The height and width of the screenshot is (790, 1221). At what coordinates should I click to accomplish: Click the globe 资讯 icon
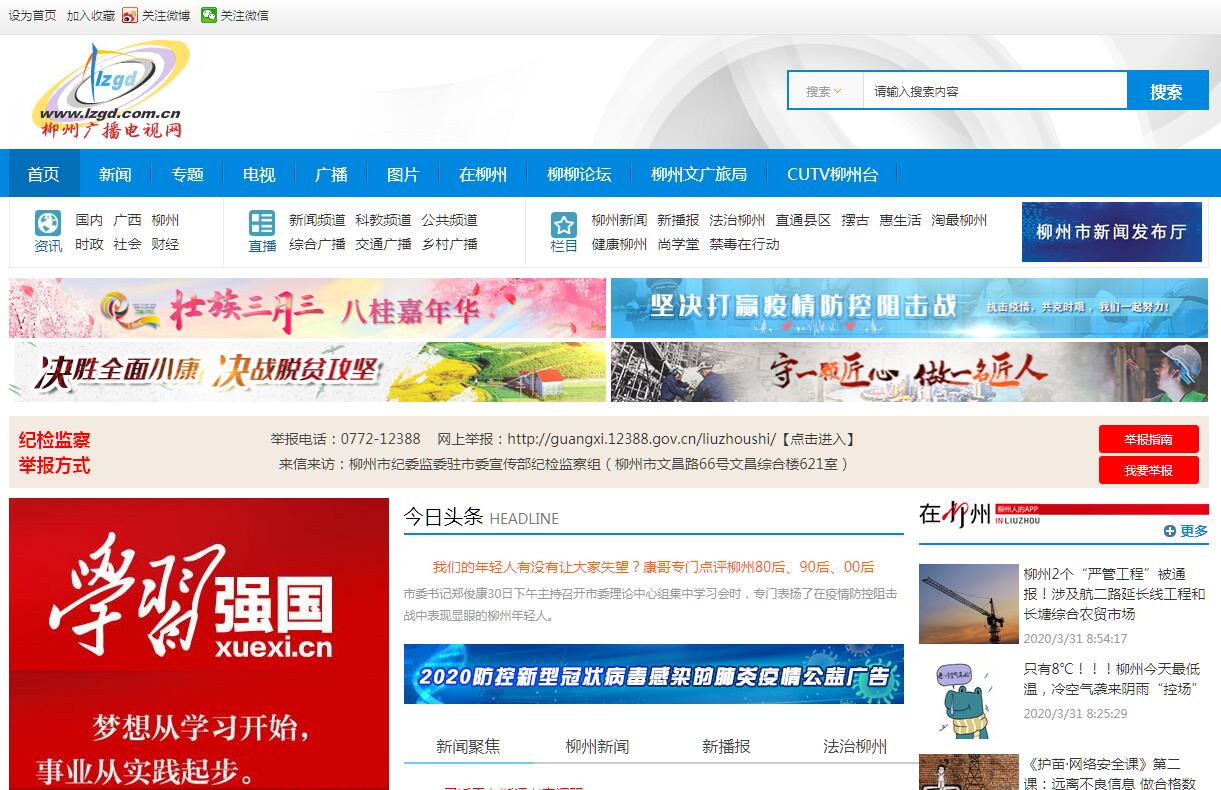click(x=48, y=223)
